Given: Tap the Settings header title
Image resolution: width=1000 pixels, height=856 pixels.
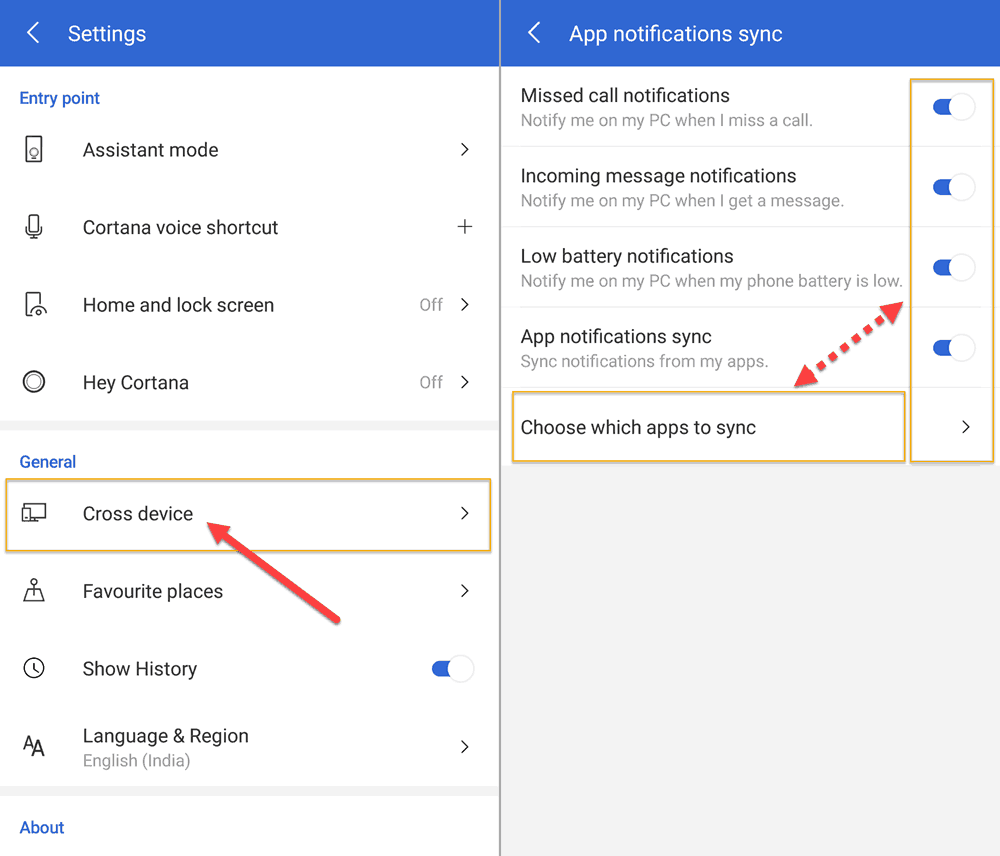Looking at the screenshot, I should 107,33.
